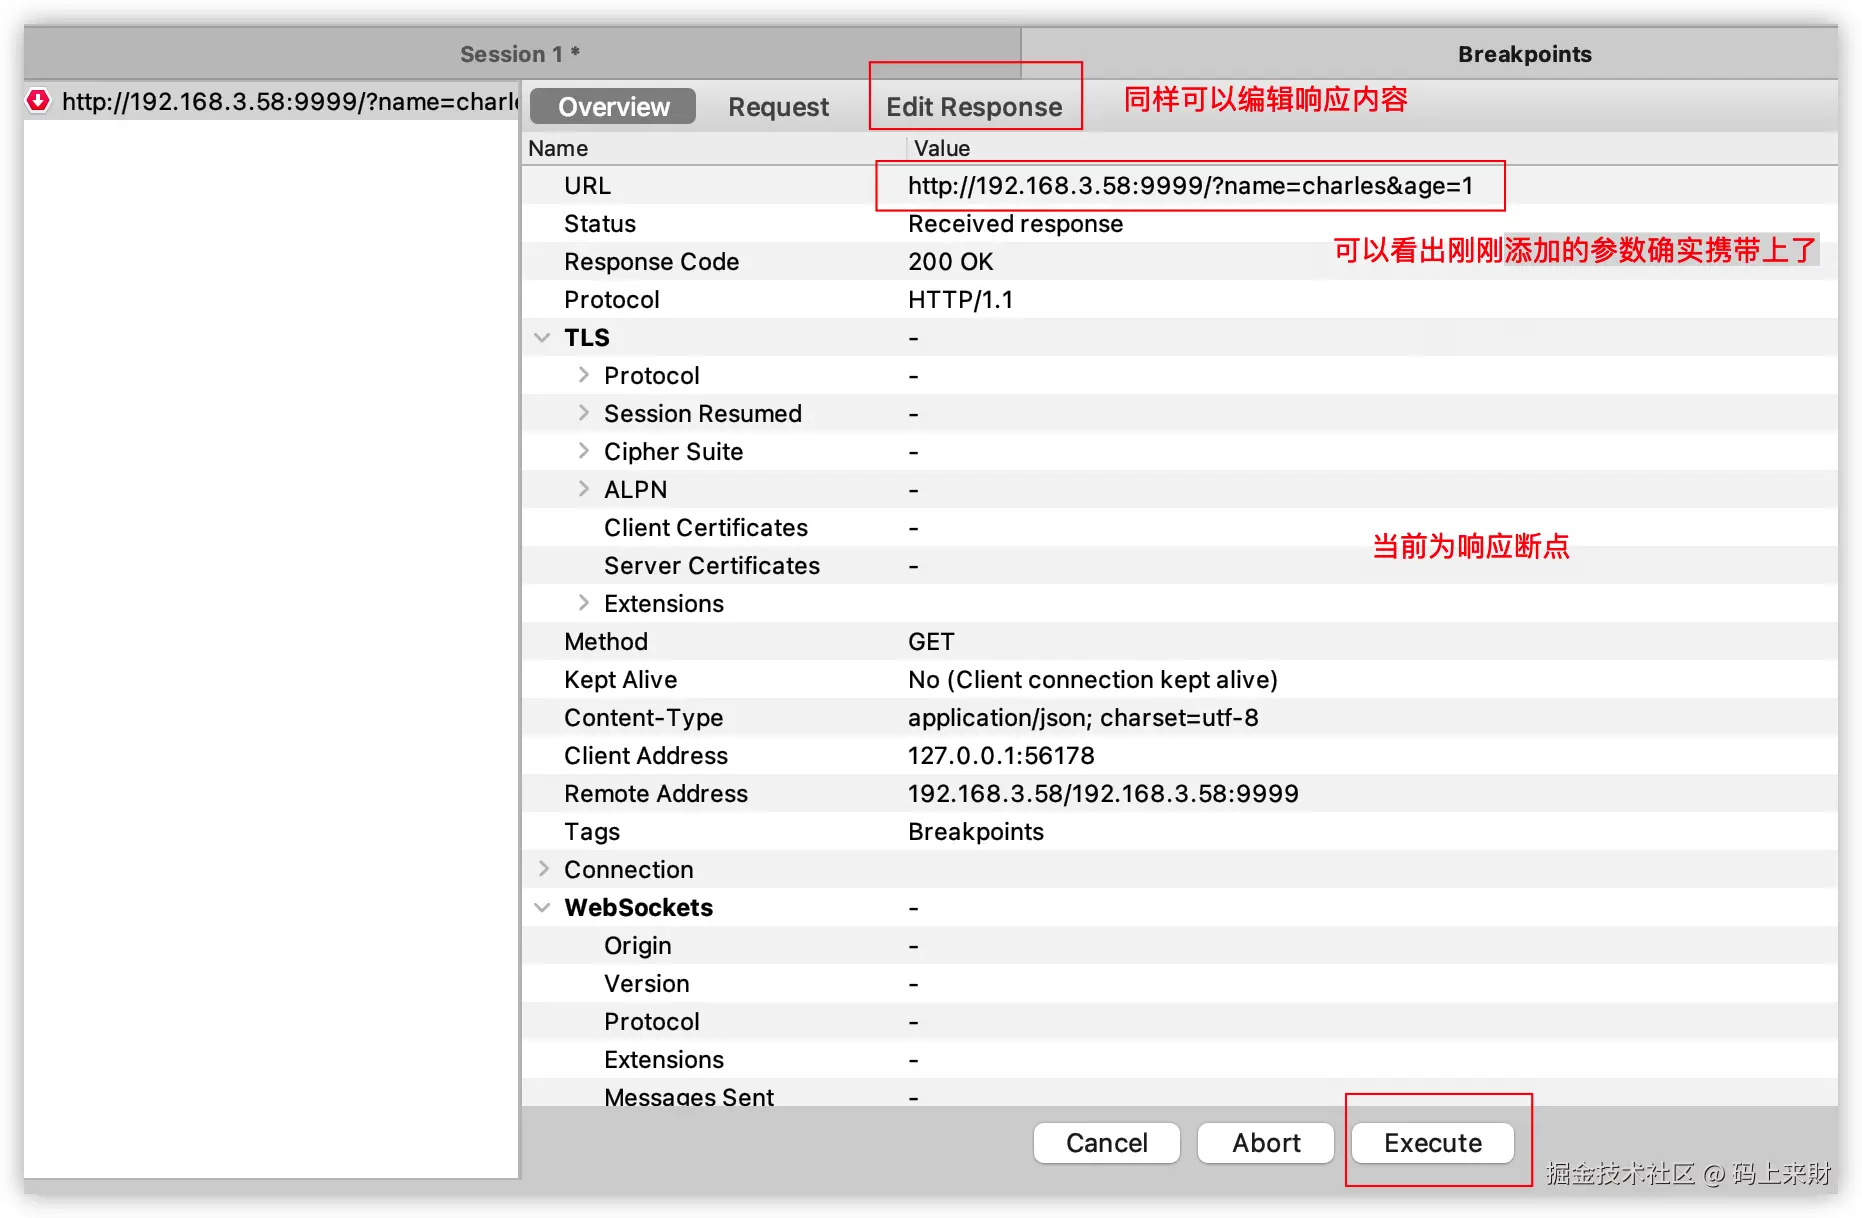Collapse the TLS section
Screen dimensions: 1862x1218
point(543,337)
